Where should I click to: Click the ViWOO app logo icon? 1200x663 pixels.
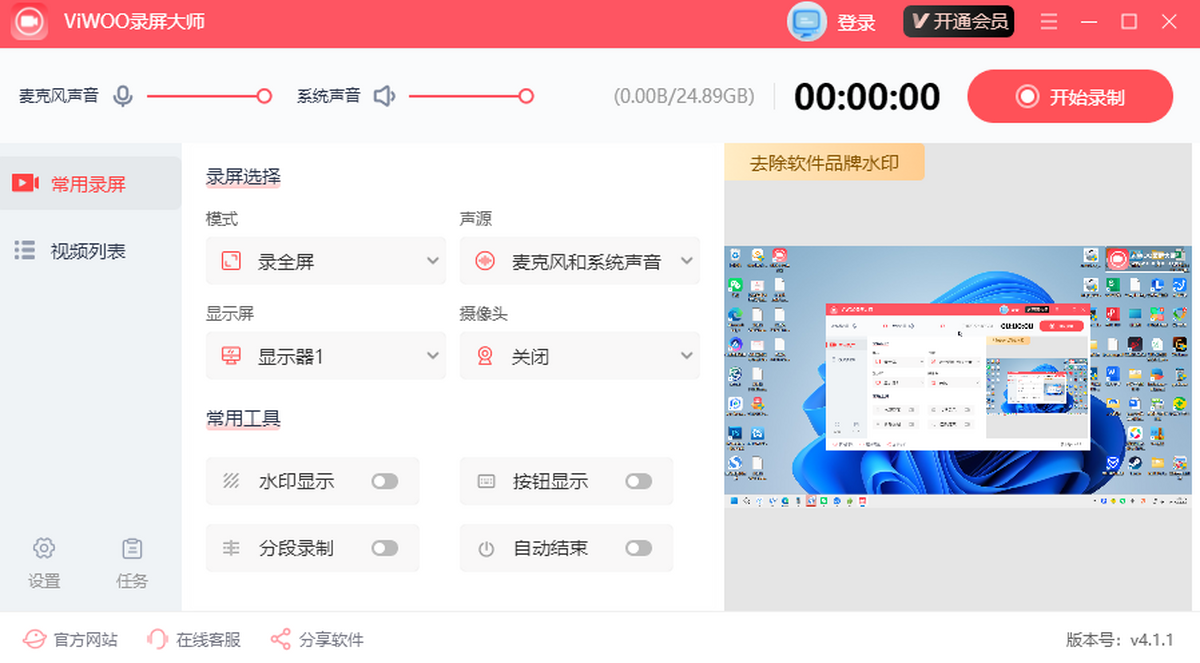pyautogui.click(x=31, y=22)
